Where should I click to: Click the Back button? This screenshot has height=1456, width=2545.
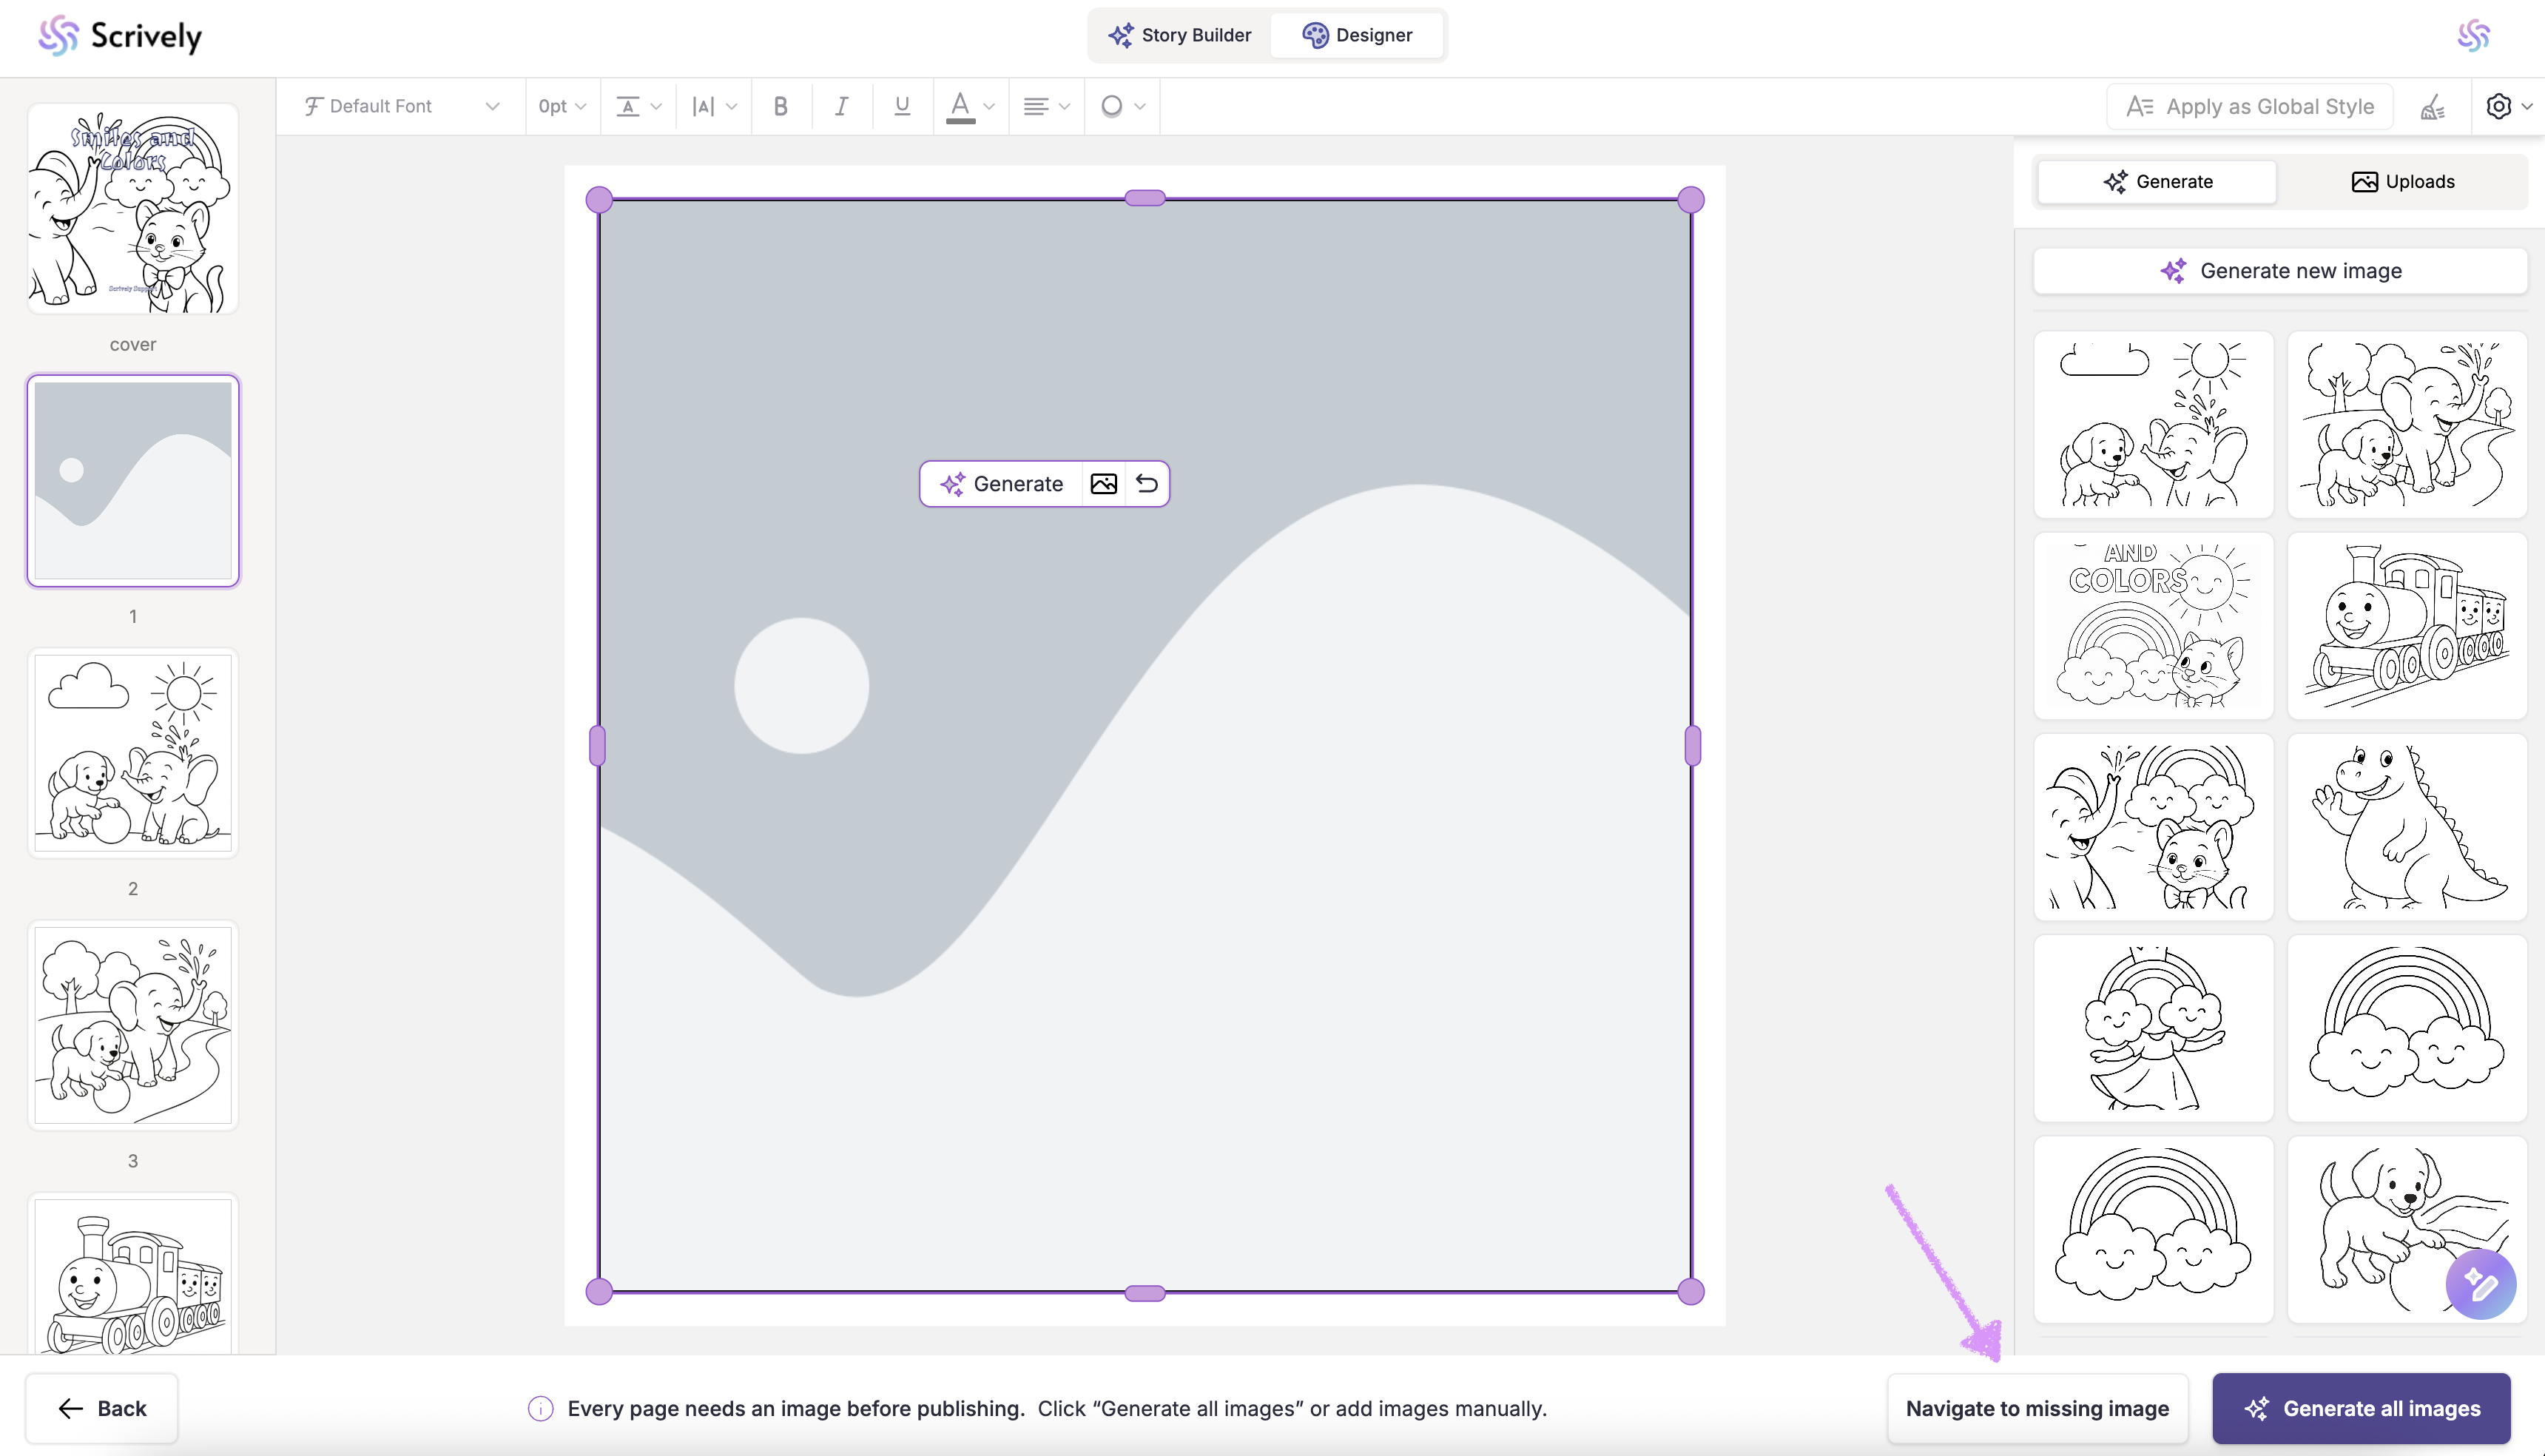[x=102, y=1408]
